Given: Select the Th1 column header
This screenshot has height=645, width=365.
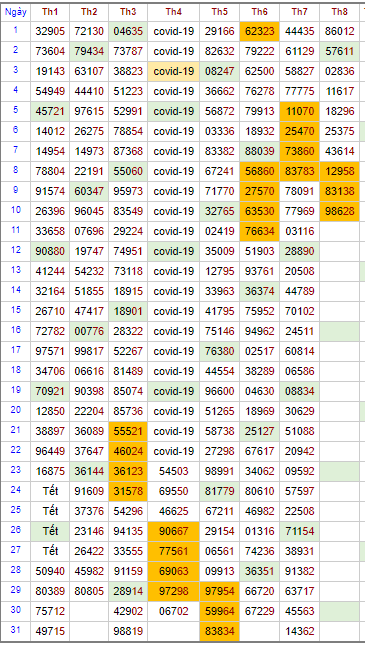Looking at the screenshot, I should click(50, 12).
